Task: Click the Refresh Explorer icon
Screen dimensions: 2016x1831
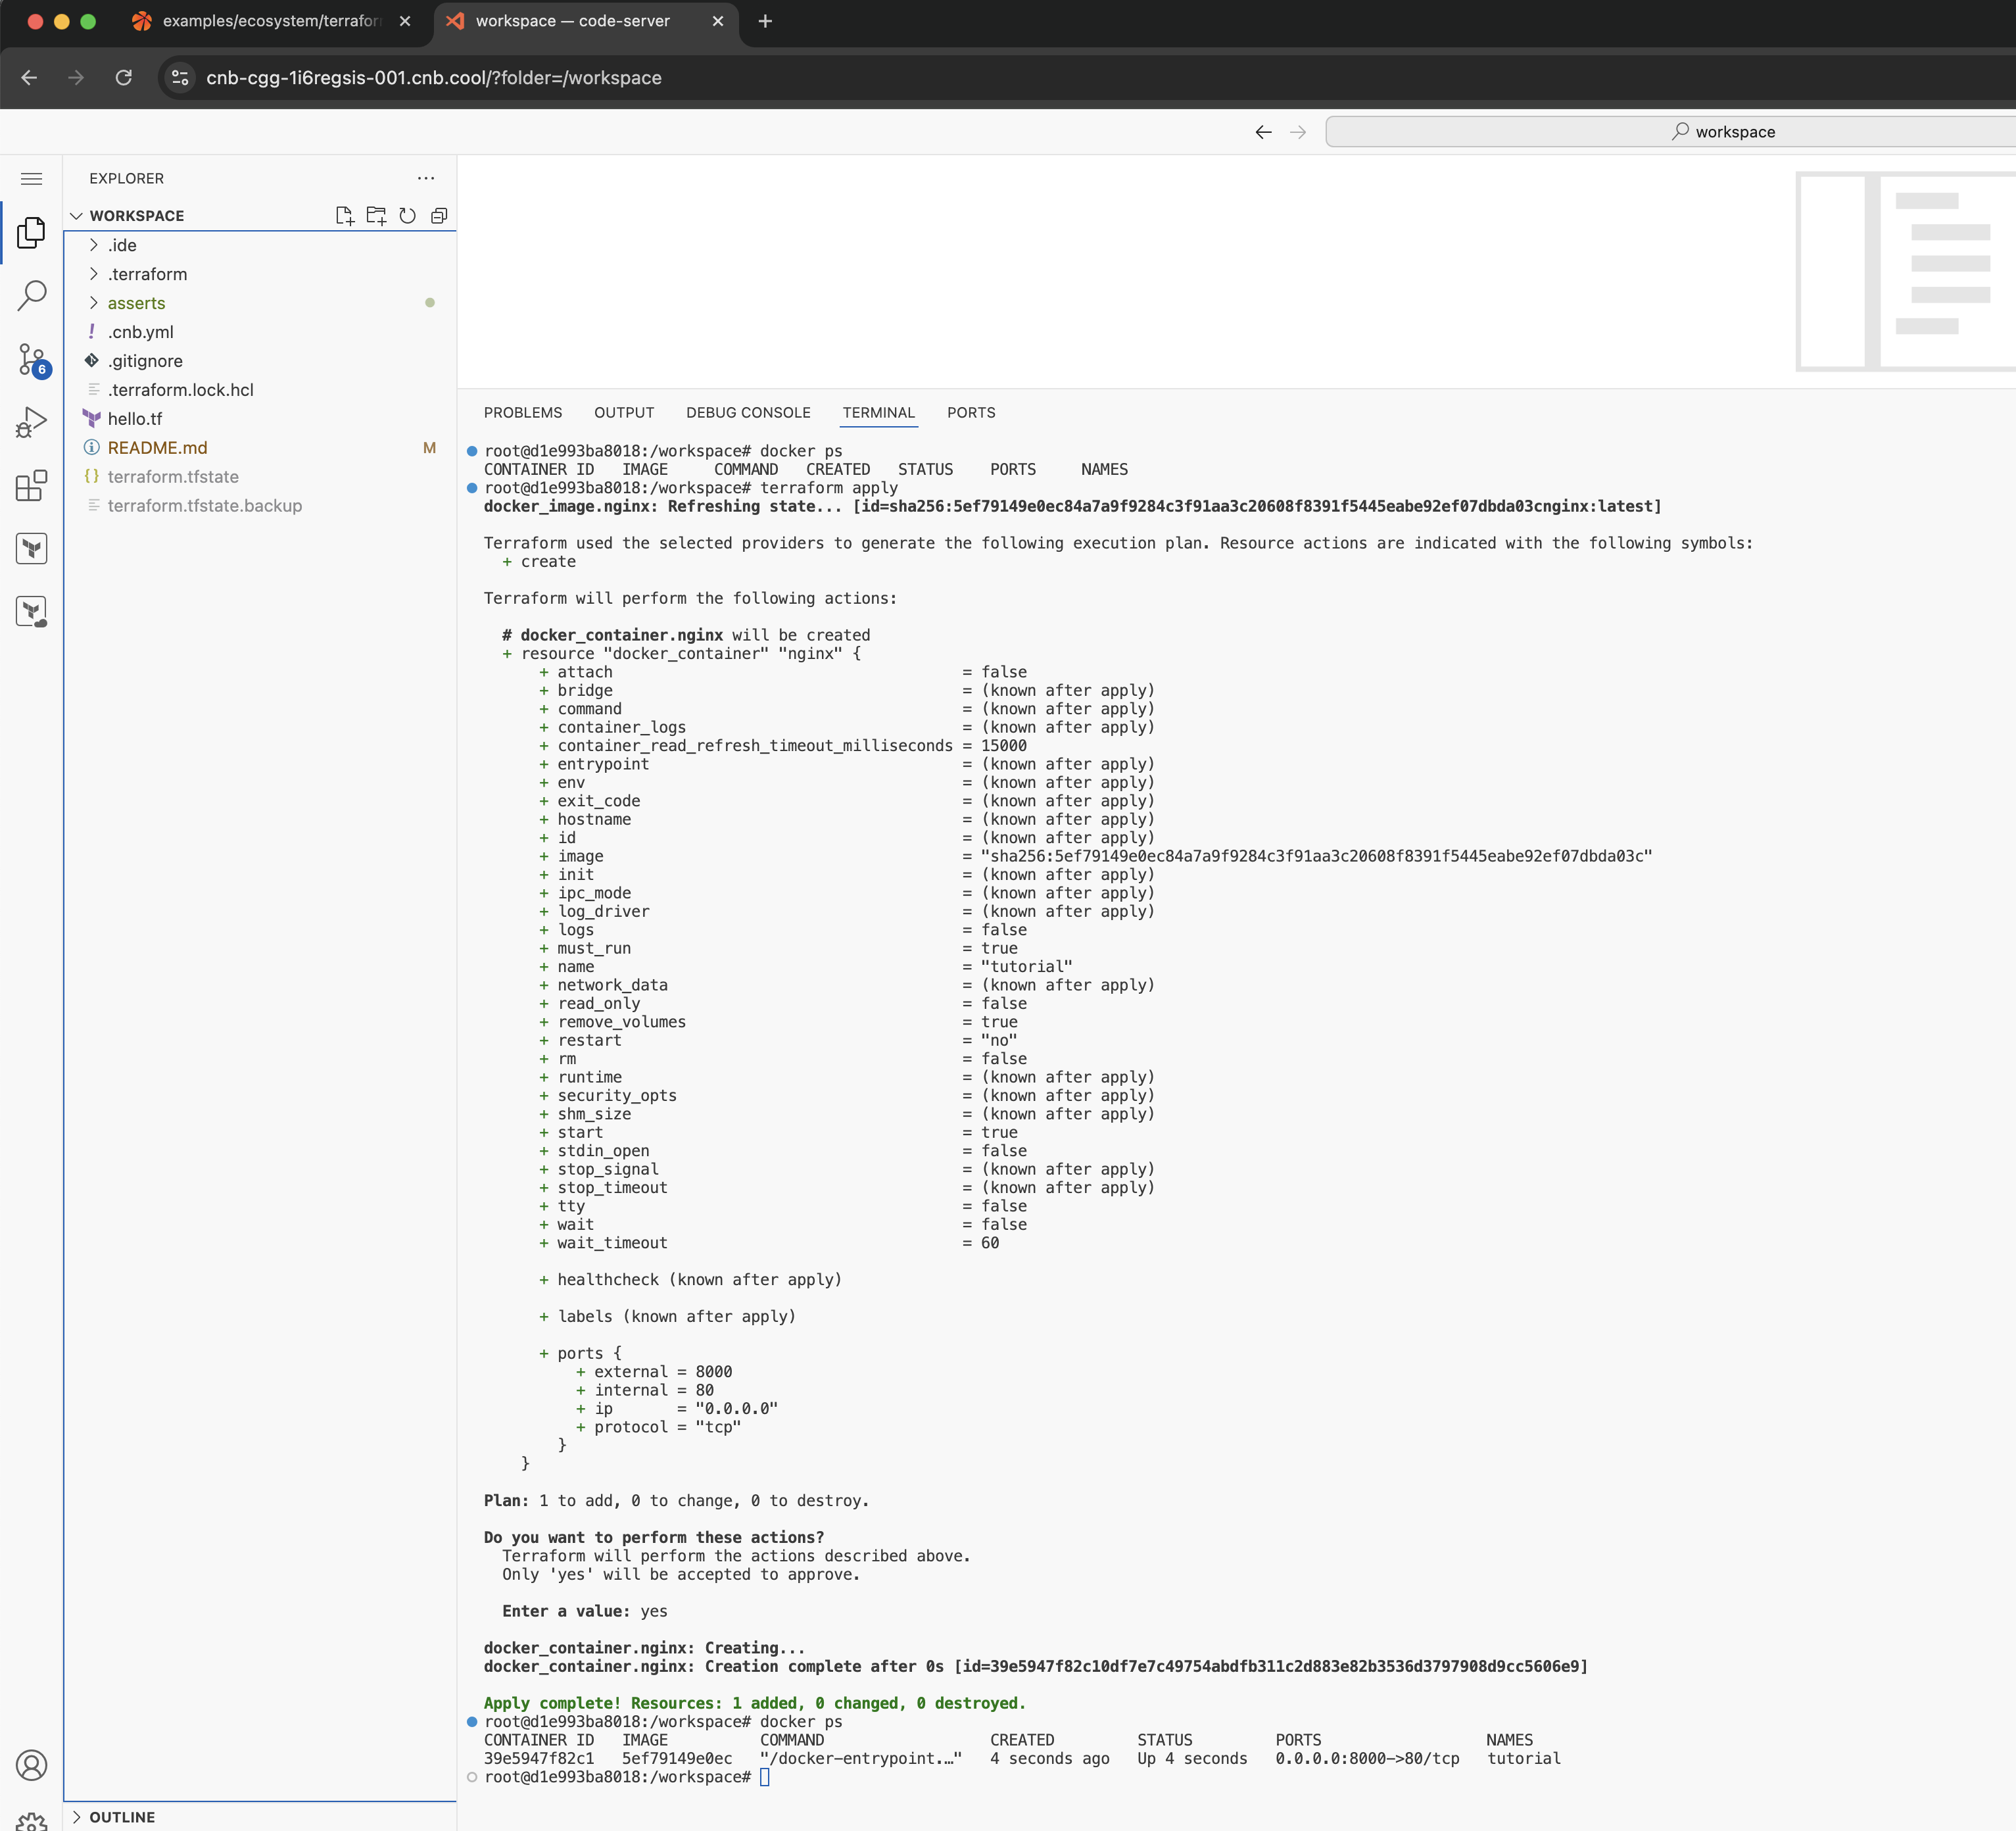Action: coord(408,214)
